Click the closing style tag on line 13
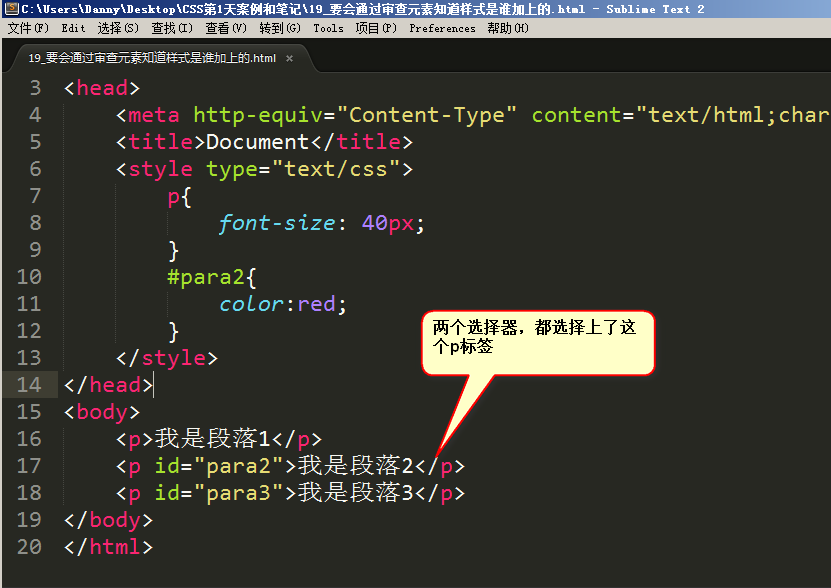 click(167, 358)
